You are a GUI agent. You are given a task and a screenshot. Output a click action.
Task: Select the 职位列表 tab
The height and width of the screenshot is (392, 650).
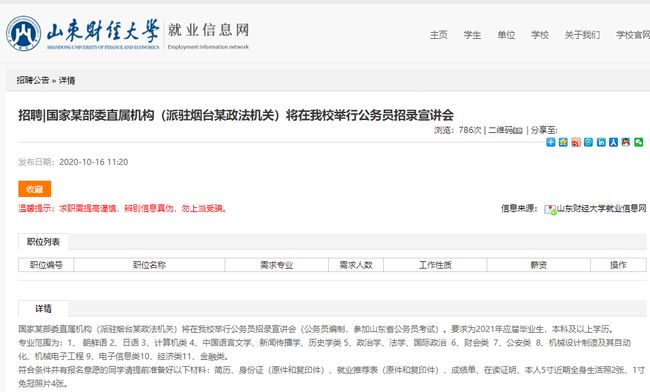pos(43,242)
